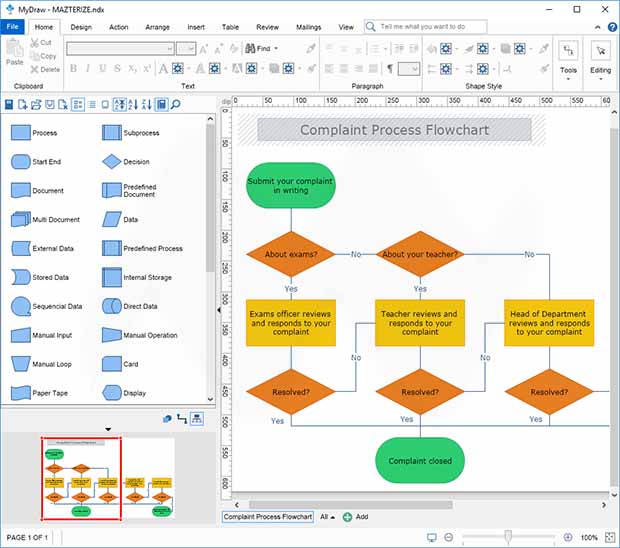
Task: Switch to the View tab
Action: pos(346,27)
